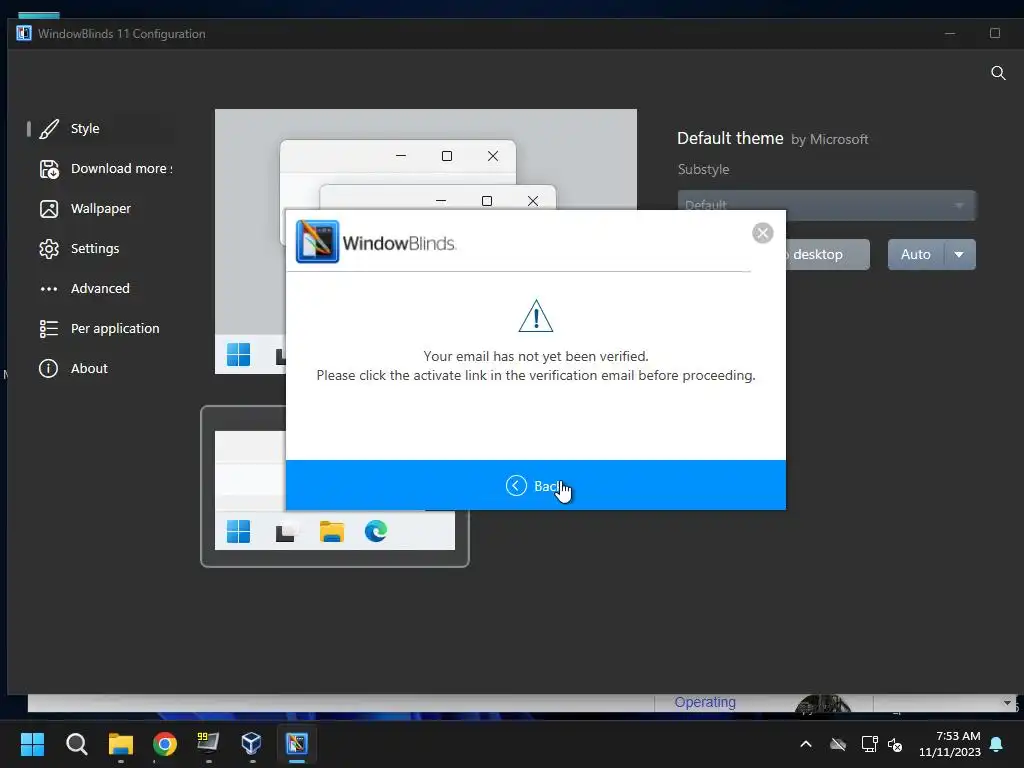Click the Auto button
The height and width of the screenshot is (768, 1024).
(x=916, y=254)
